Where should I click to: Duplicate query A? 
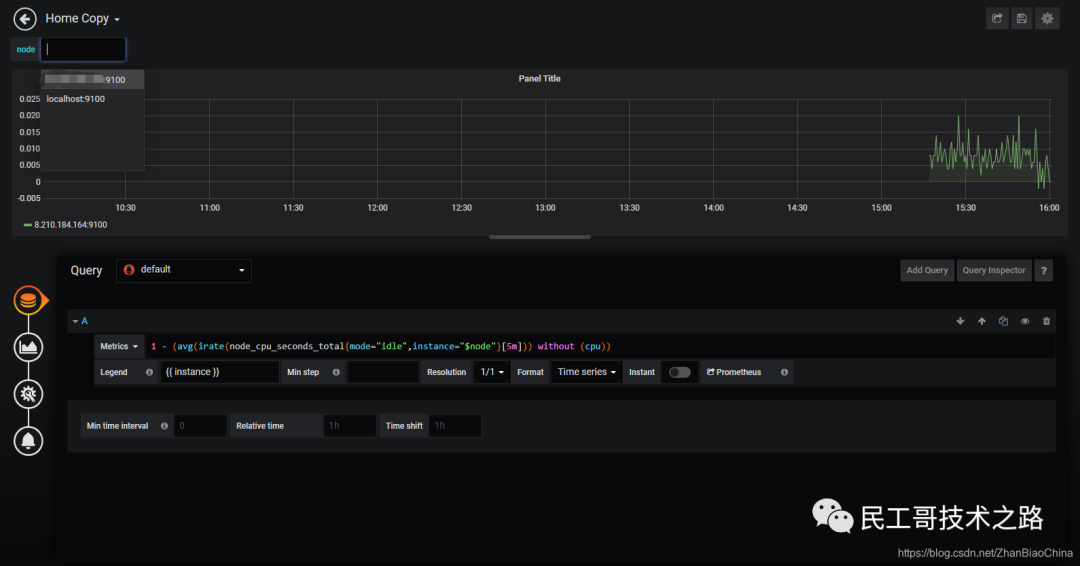(1003, 321)
